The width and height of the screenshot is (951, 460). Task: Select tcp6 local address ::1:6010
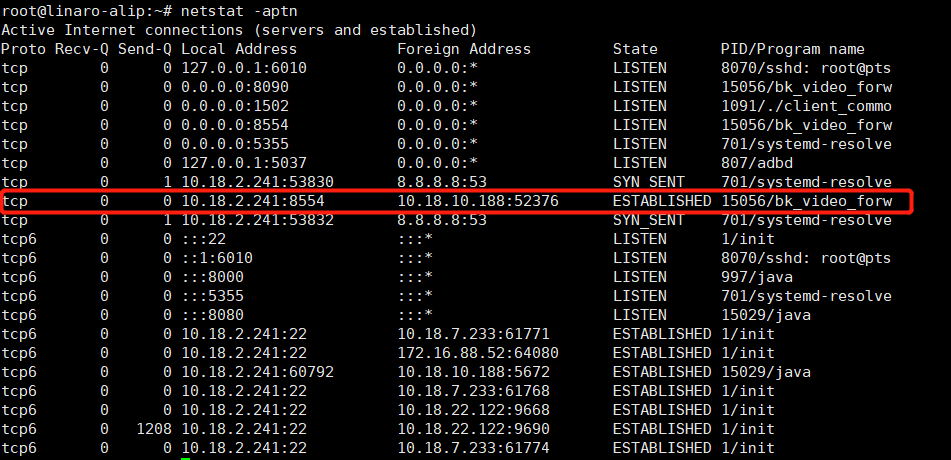coord(217,258)
